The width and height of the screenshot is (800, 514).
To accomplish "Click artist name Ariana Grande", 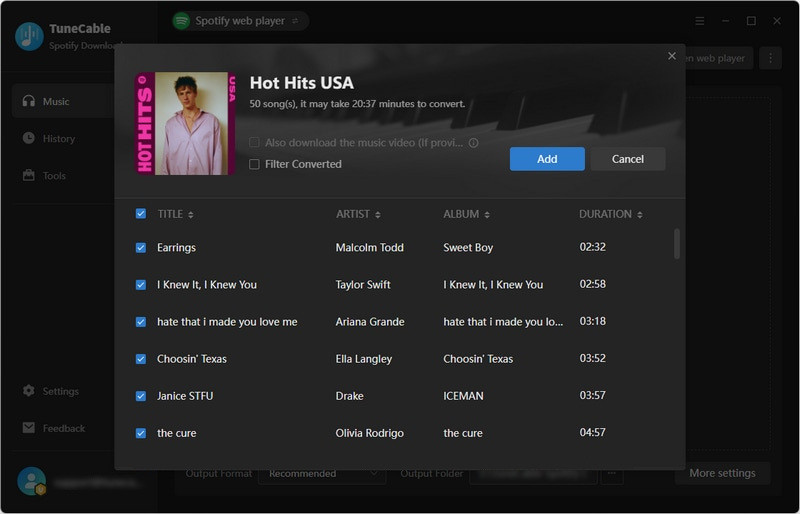I will click(x=370, y=322).
